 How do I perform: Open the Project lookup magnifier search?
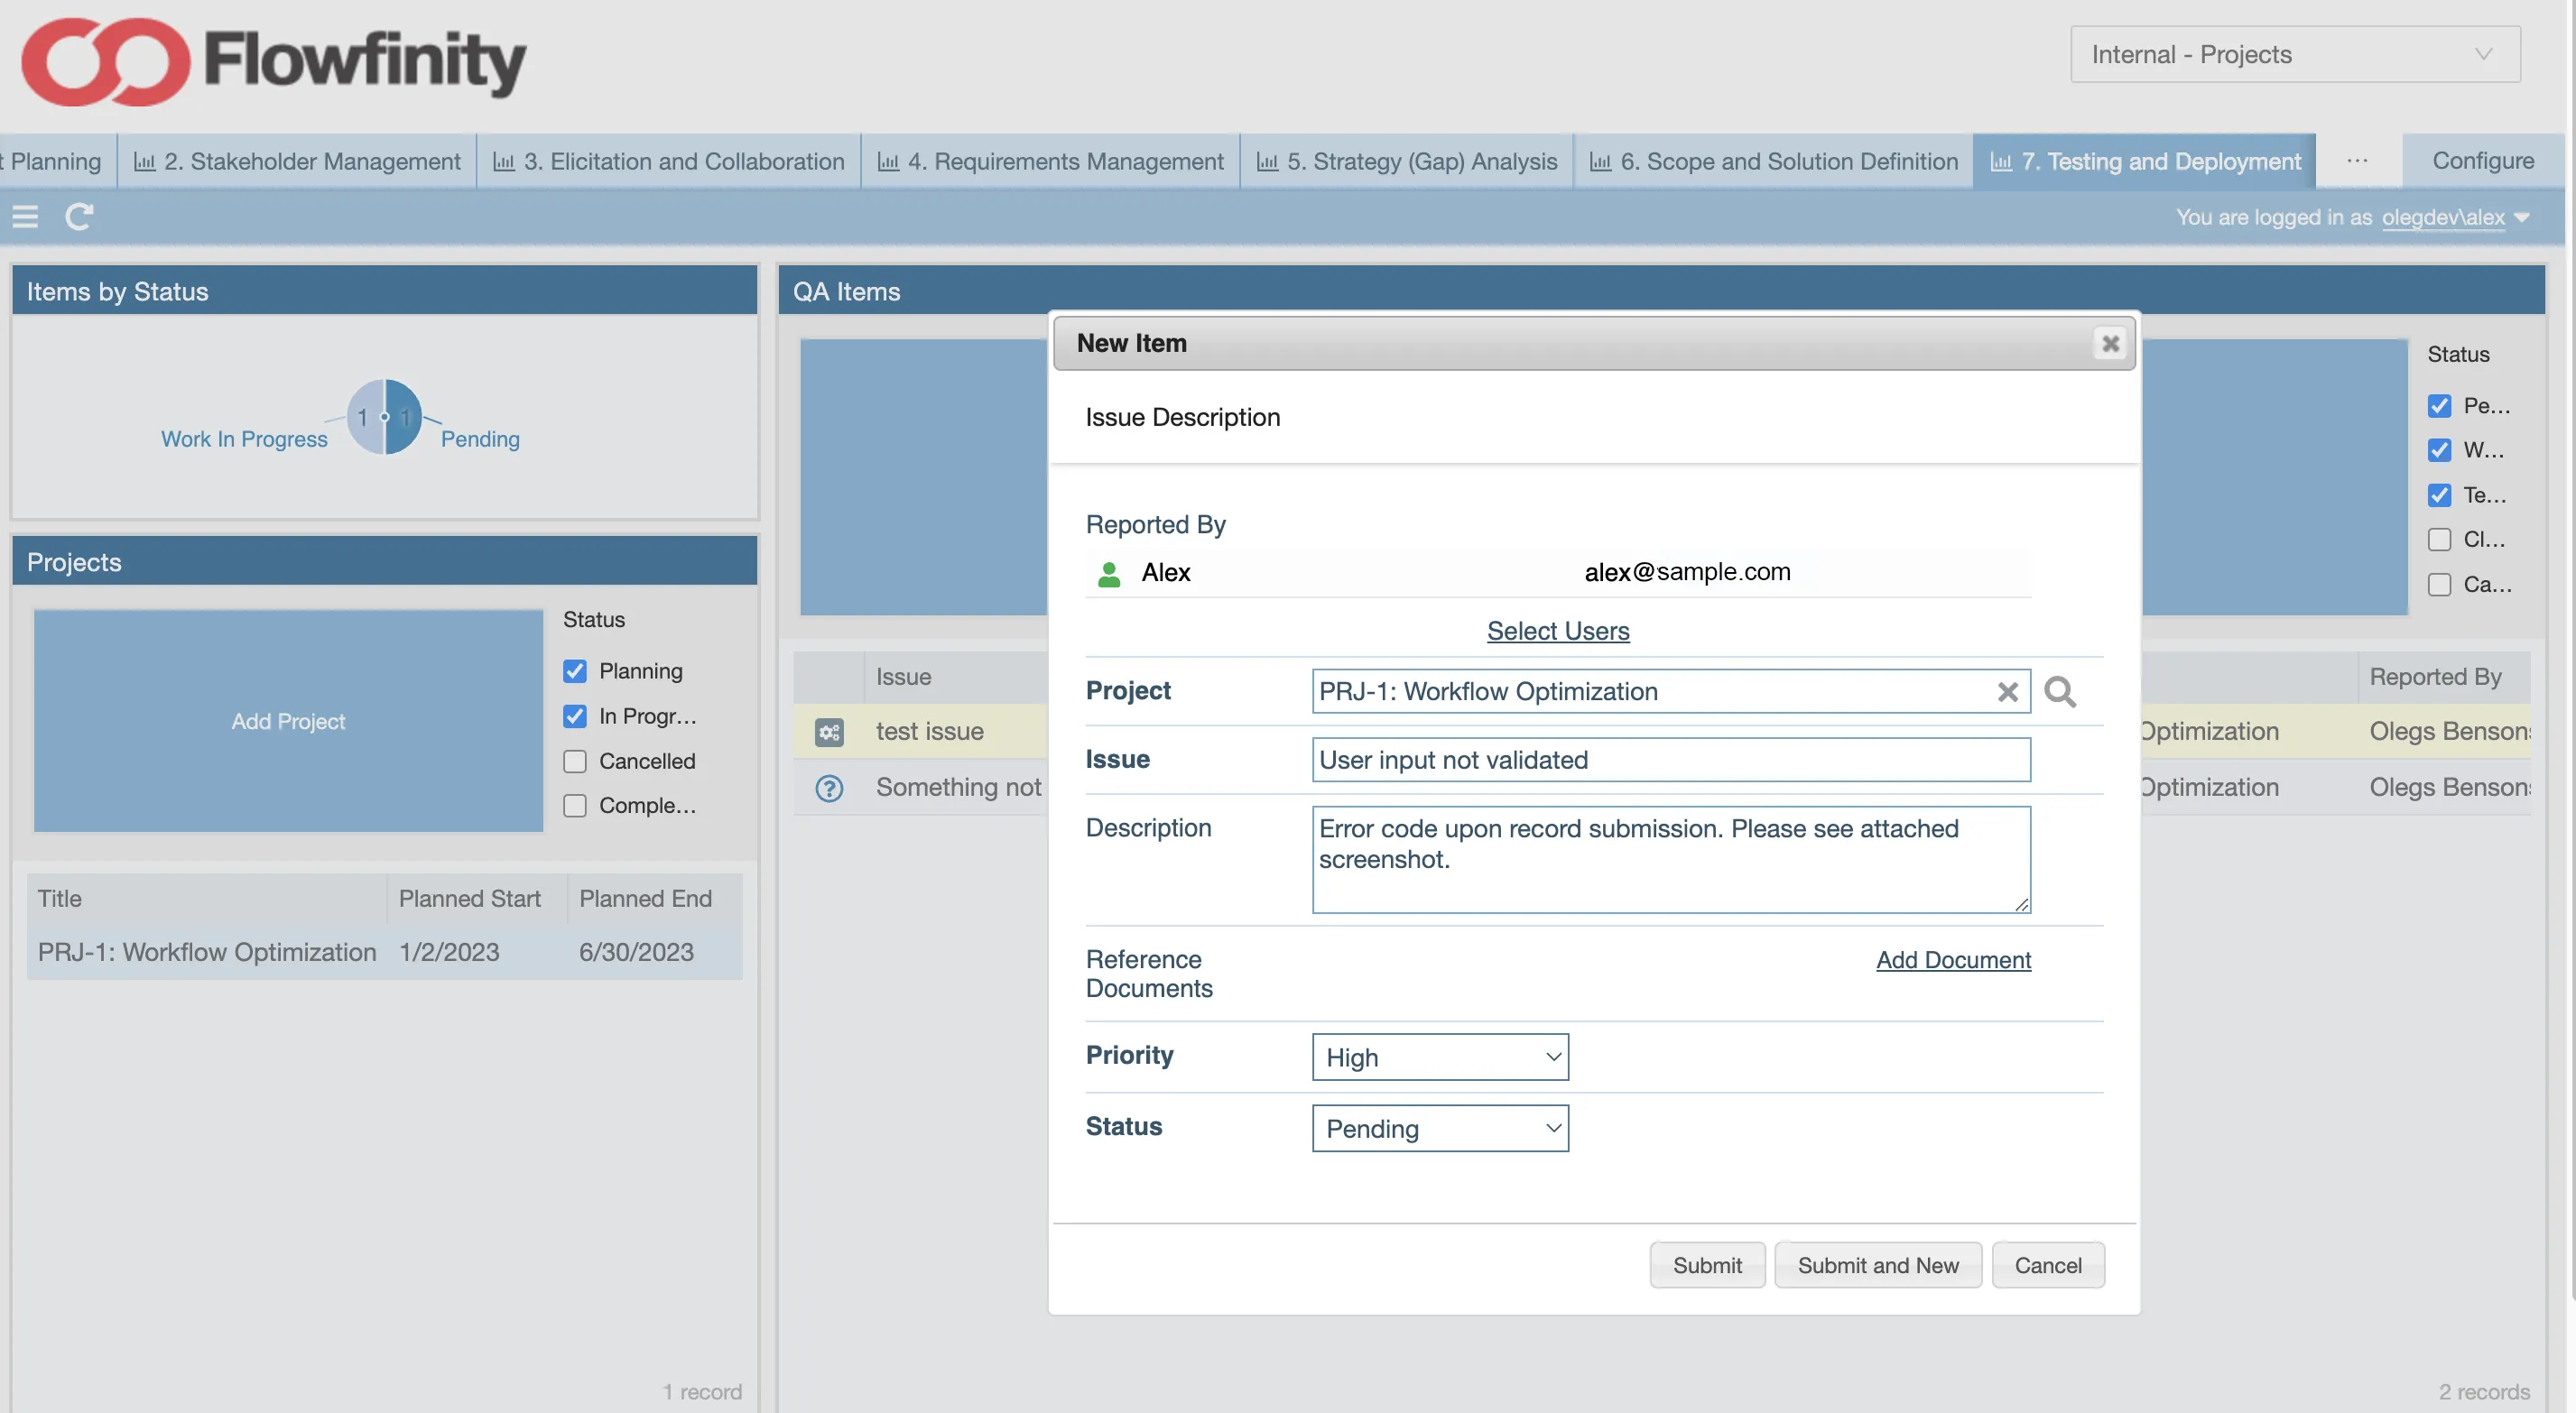(2061, 691)
